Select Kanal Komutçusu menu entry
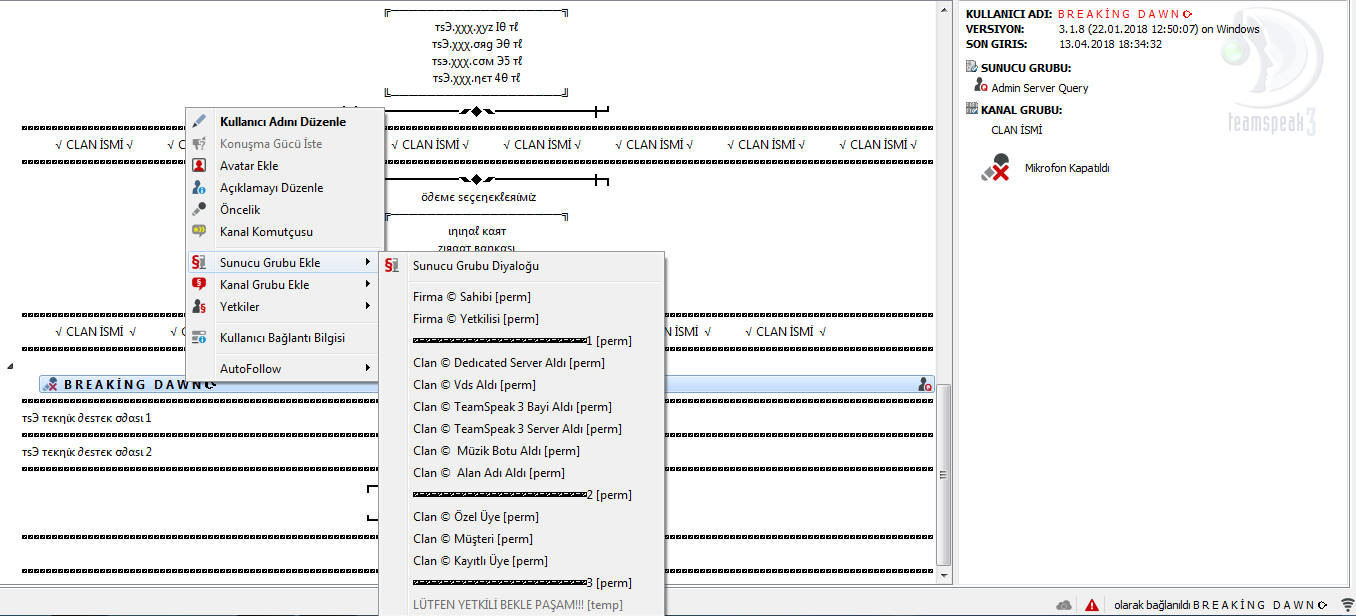Viewport: 1356px width, 616px height. [x=284, y=232]
